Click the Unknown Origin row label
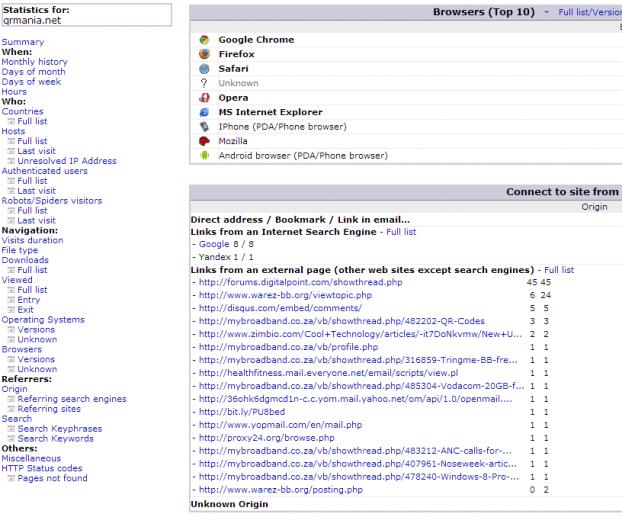Image resolution: width=622 pixels, height=530 pixels. 229,504
